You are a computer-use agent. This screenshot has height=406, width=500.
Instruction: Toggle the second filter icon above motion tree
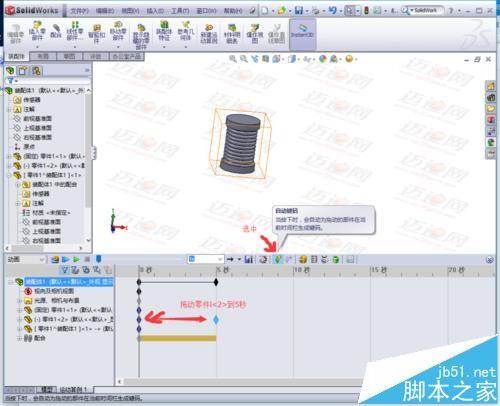click(75, 270)
